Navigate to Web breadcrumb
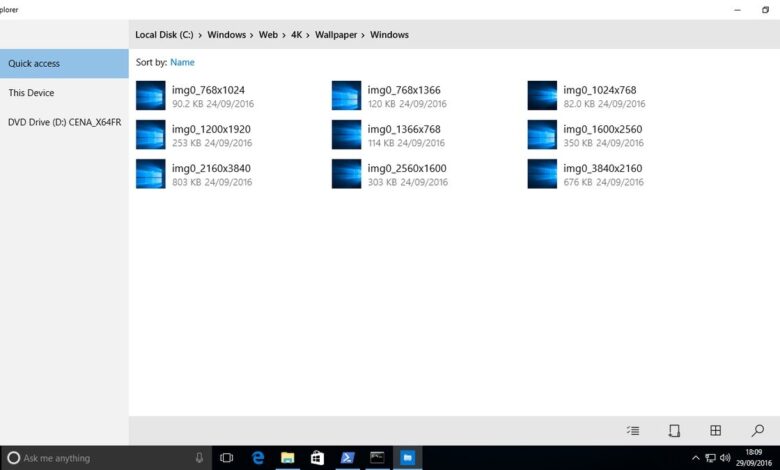The height and width of the screenshot is (470, 780). pyautogui.click(x=268, y=35)
